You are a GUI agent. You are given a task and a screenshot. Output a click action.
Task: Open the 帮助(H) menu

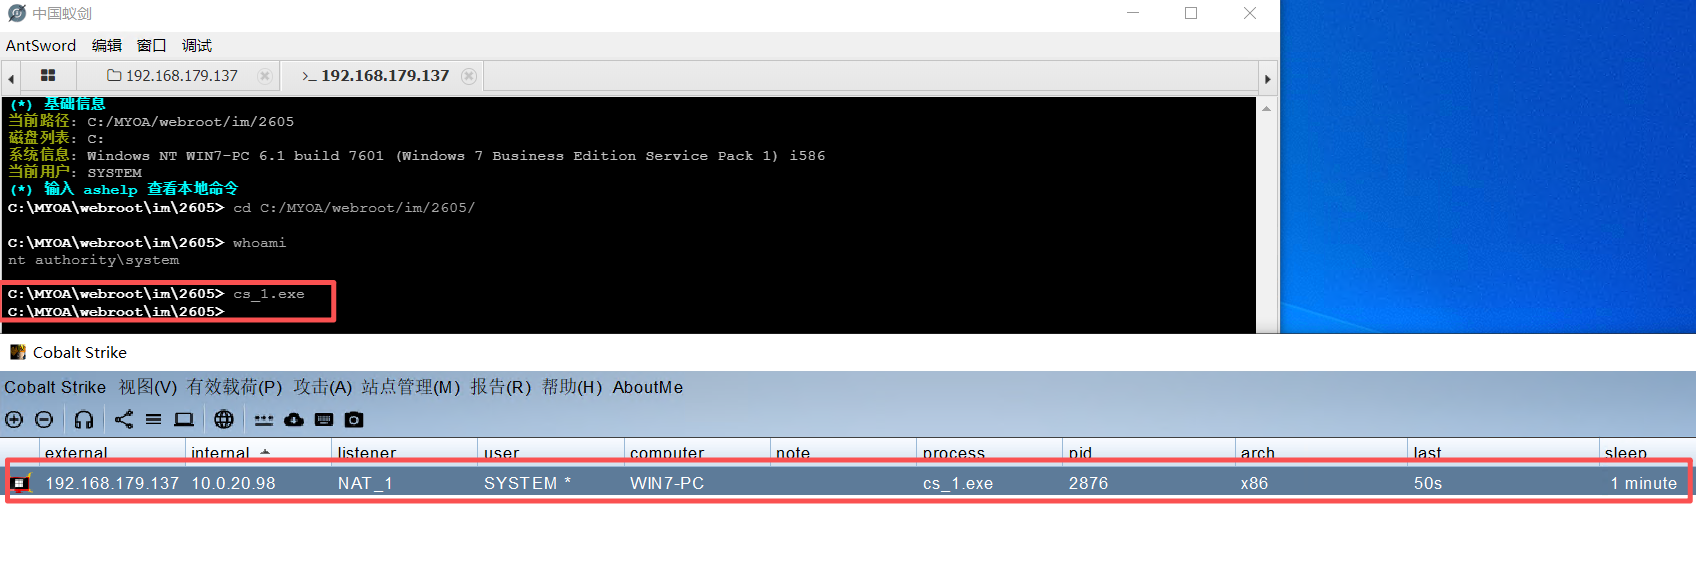pos(572,387)
